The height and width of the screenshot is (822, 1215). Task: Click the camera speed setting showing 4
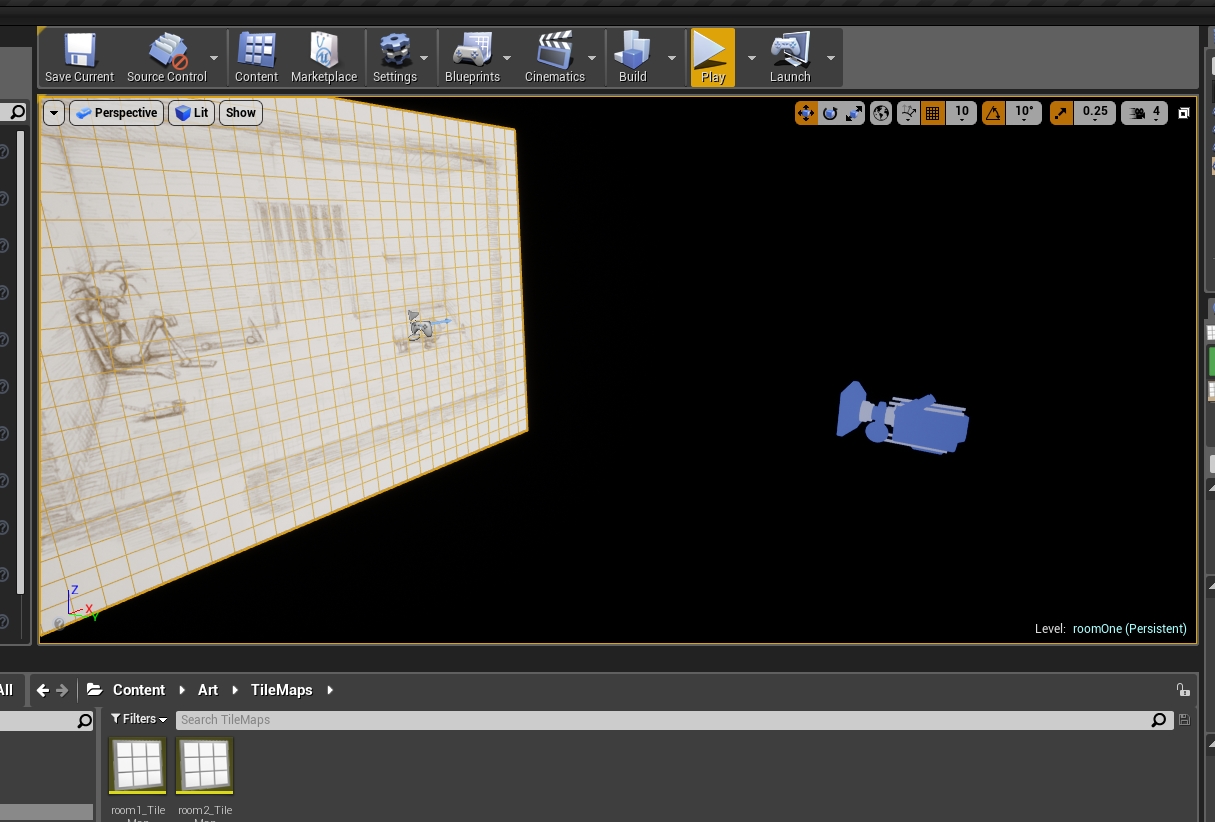click(x=1145, y=113)
